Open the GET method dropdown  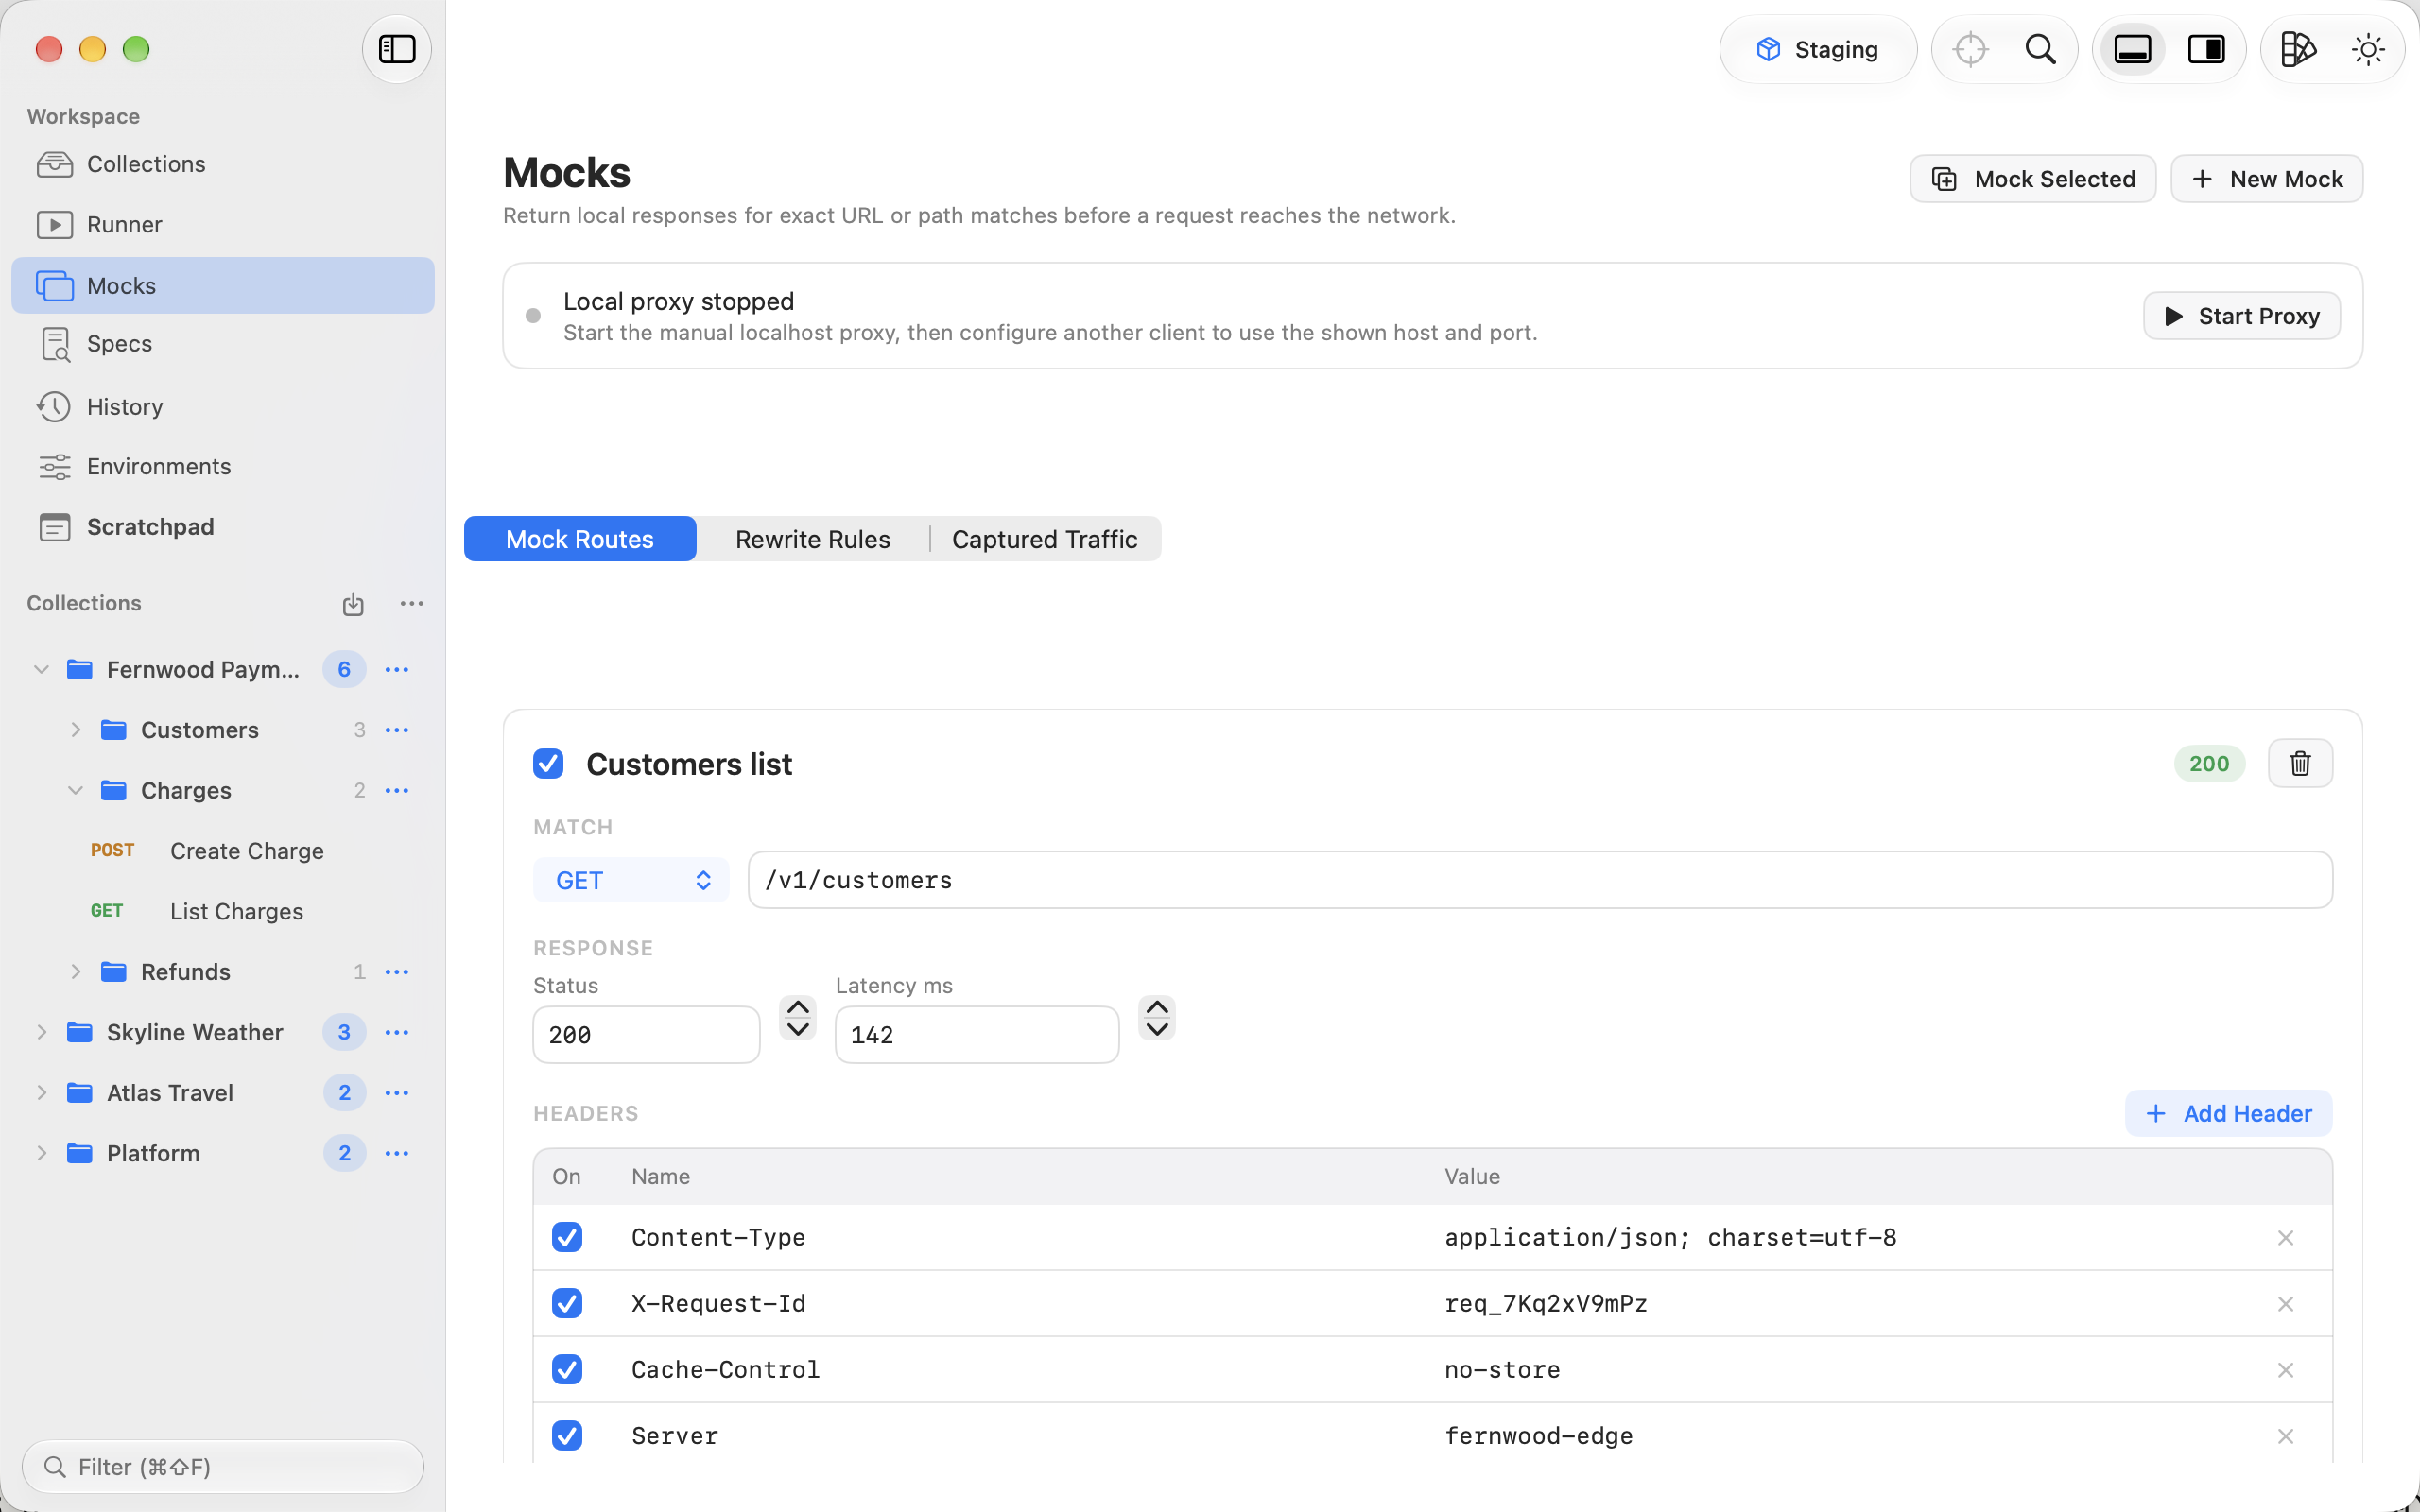pyautogui.click(x=631, y=880)
